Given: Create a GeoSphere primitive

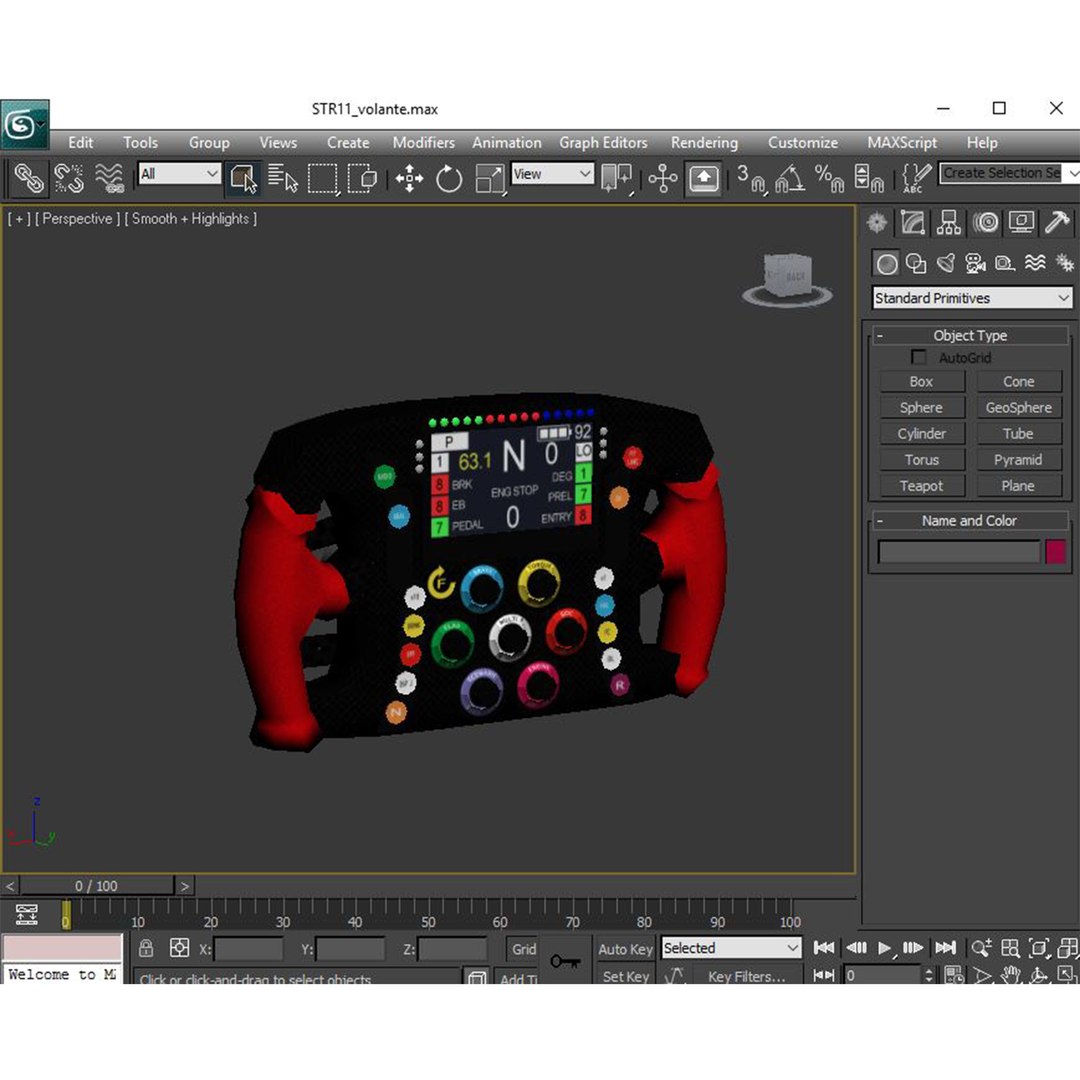Looking at the screenshot, I should [x=1019, y=408].
